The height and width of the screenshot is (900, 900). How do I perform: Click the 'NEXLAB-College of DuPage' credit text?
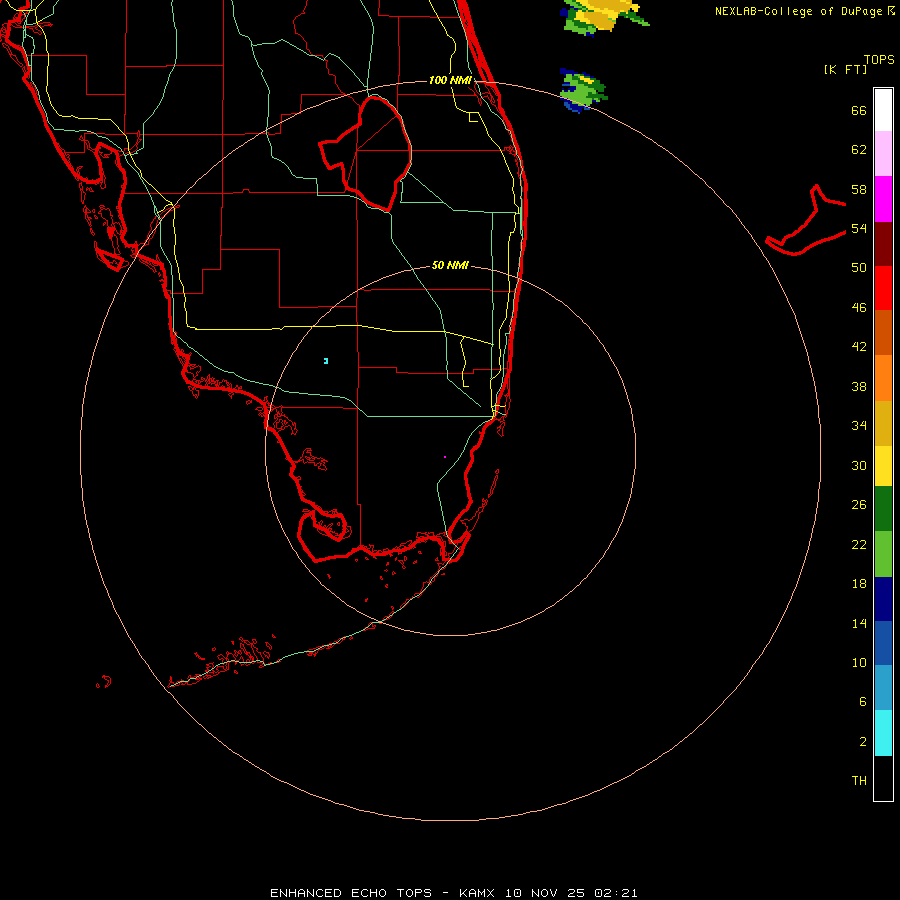pyautogui.click(x=799, y=11)
